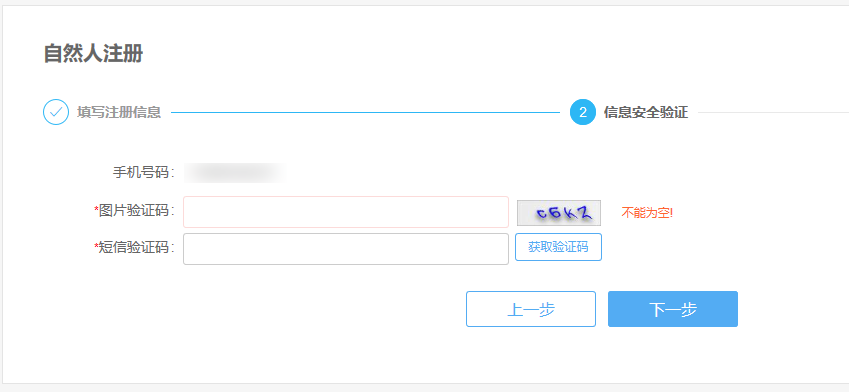Click the completed step checkmark circle icon
The image size is (849, 392).
click(56, 112)
